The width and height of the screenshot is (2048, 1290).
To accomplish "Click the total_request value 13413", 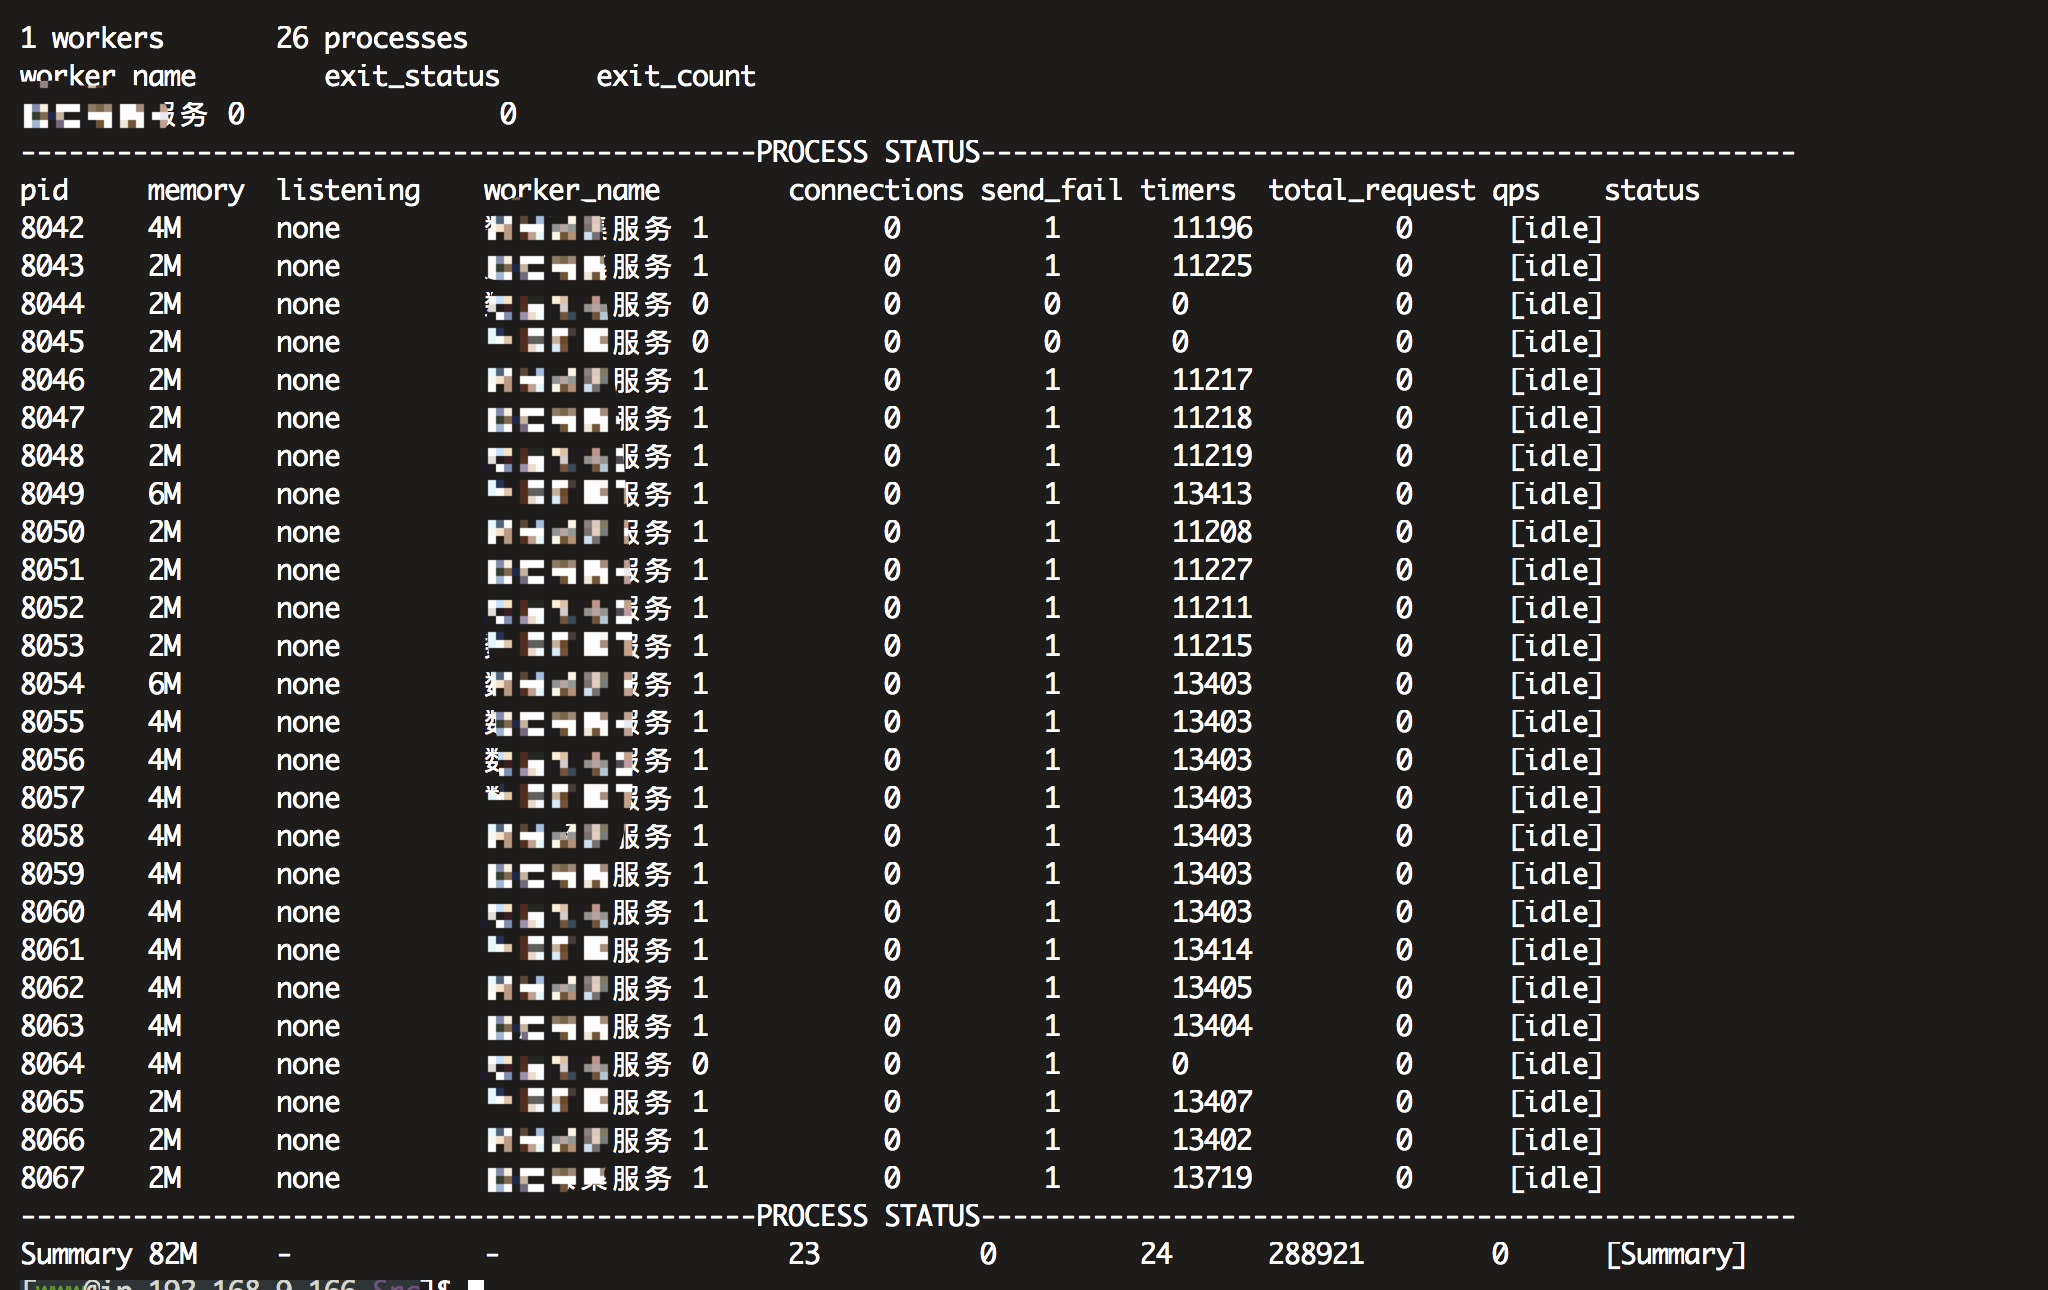I will pos(1212,494).
